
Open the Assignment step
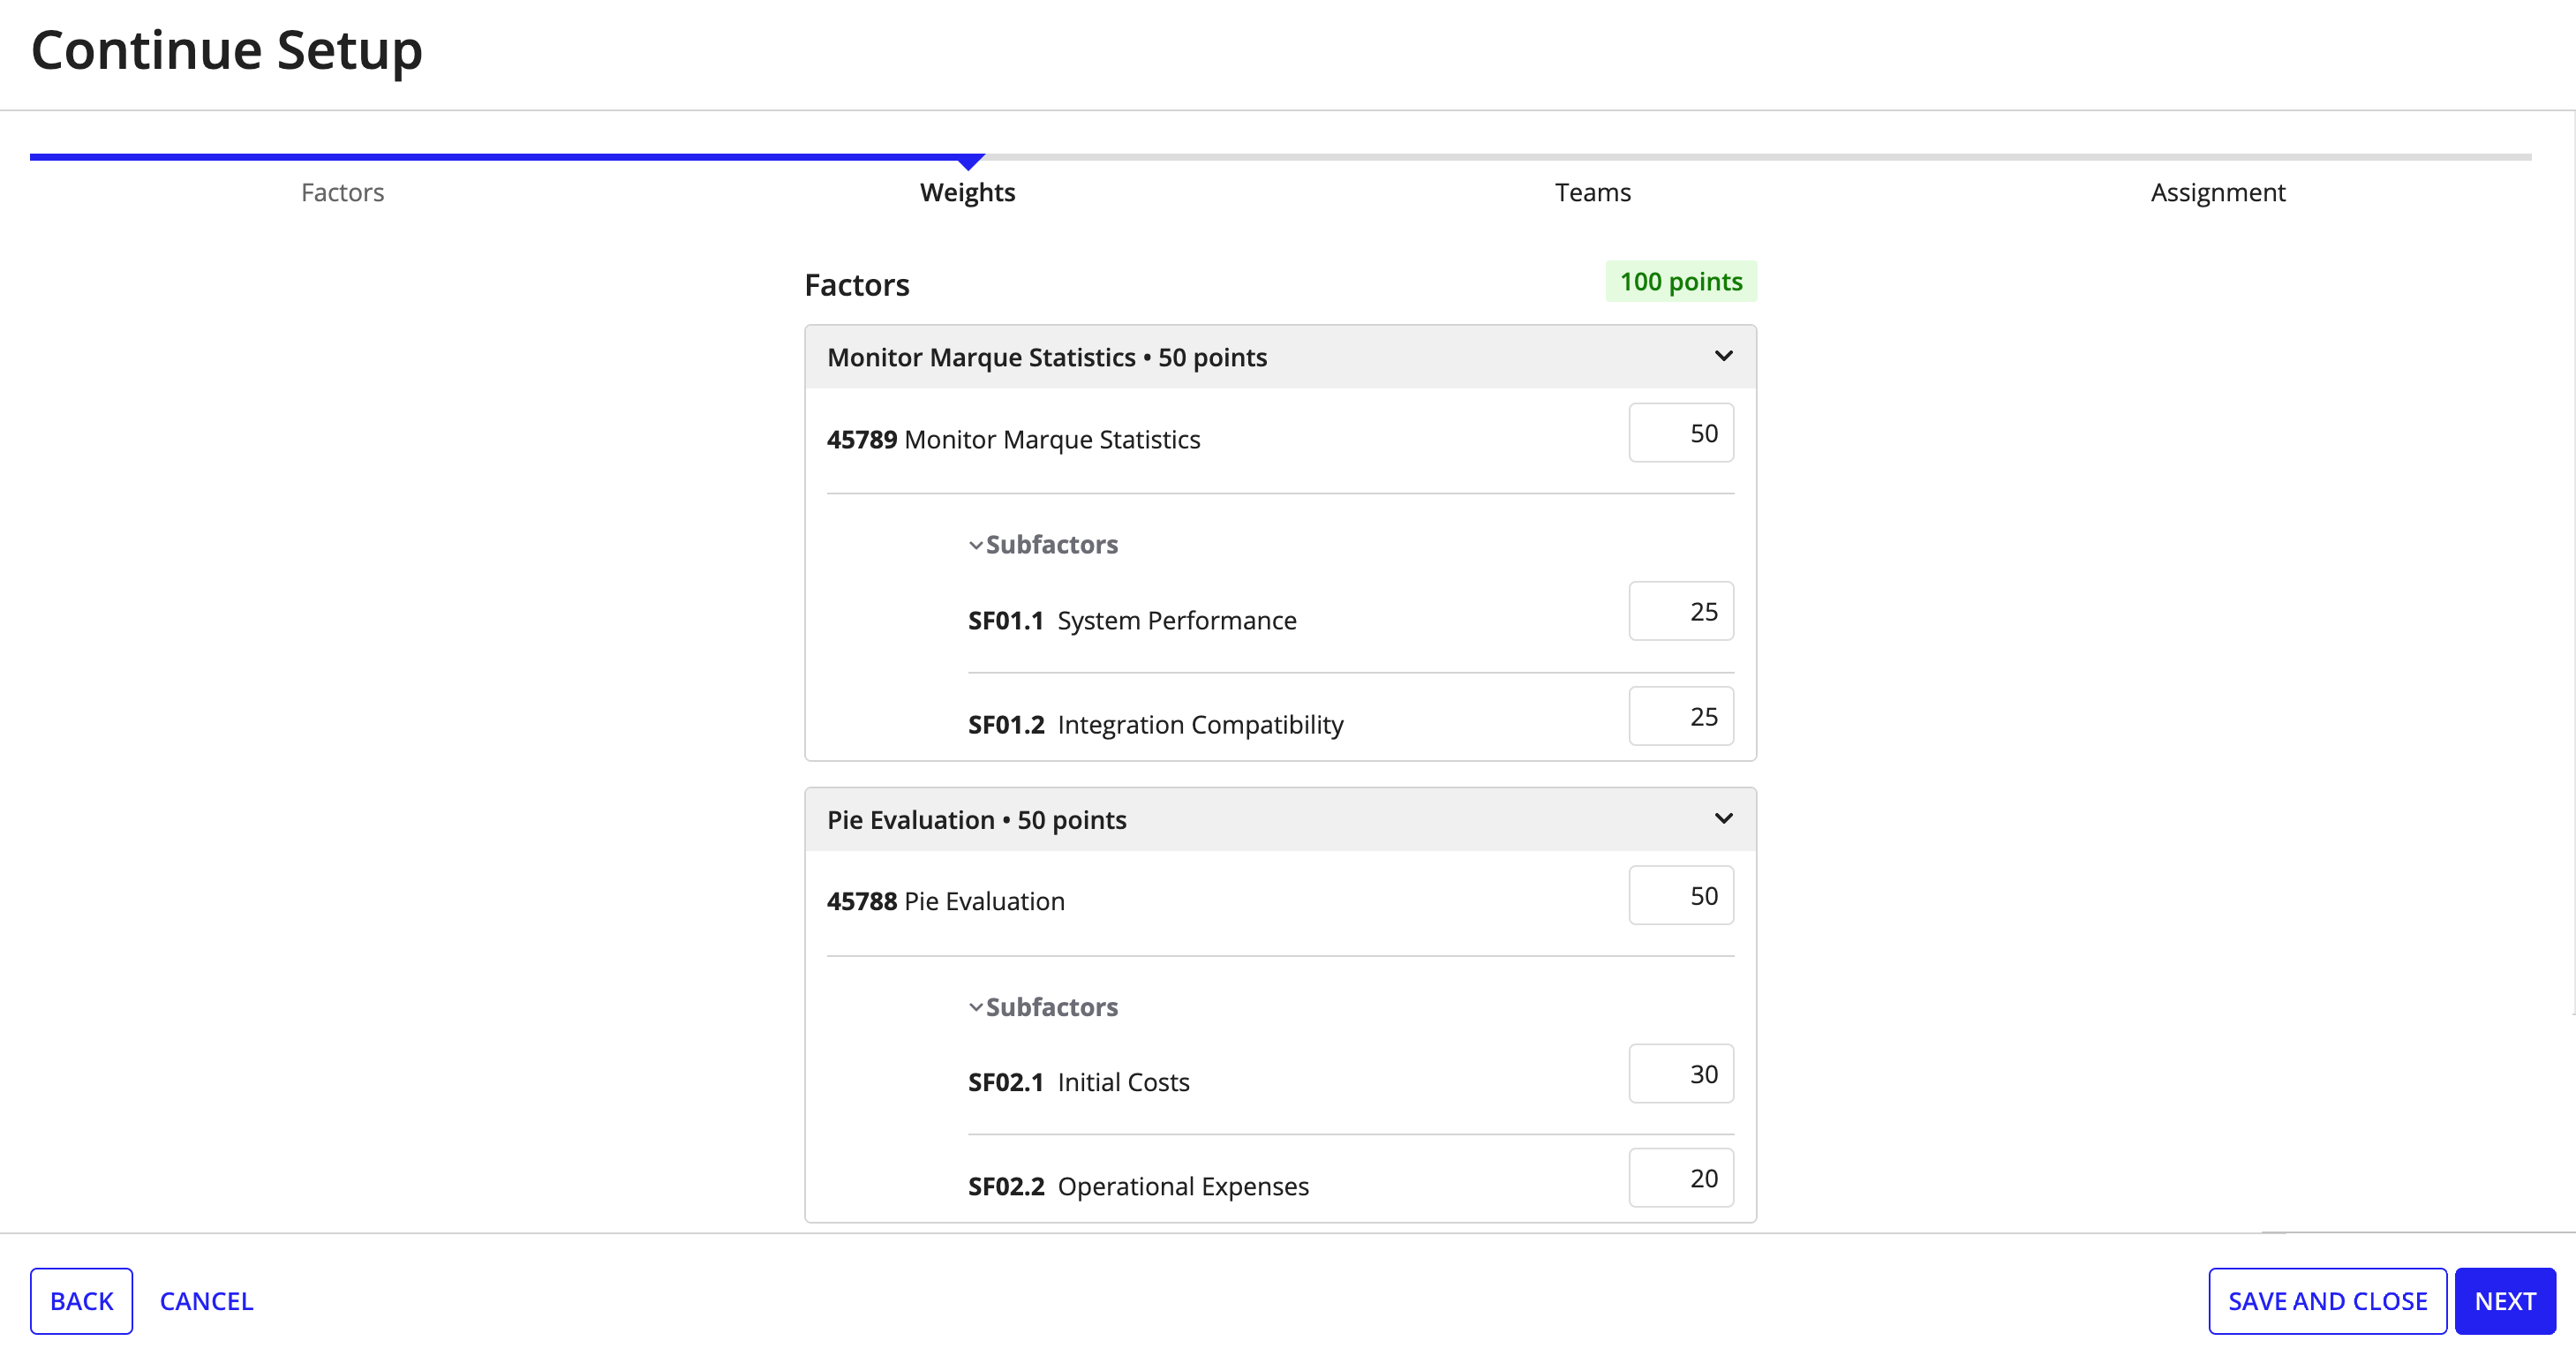(x=2217, y=192)
